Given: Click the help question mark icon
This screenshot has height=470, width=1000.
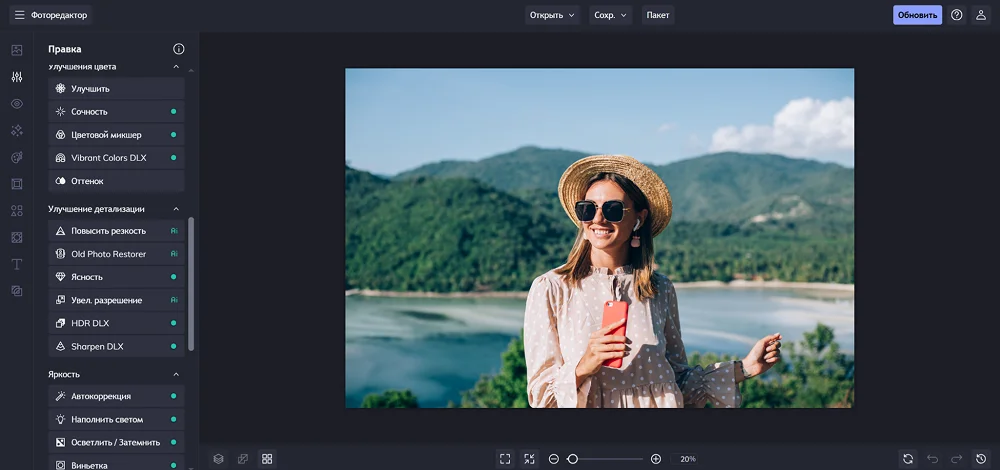Looking at the screenshot, I should pos(957,15).
